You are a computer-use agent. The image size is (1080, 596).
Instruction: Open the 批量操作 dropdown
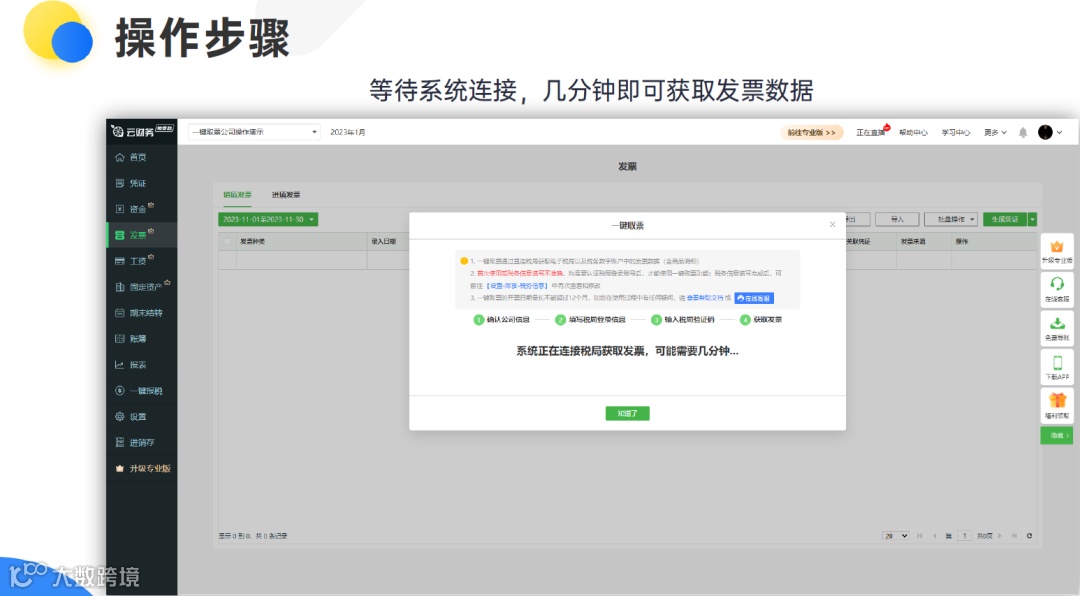(x=951, y=219)
